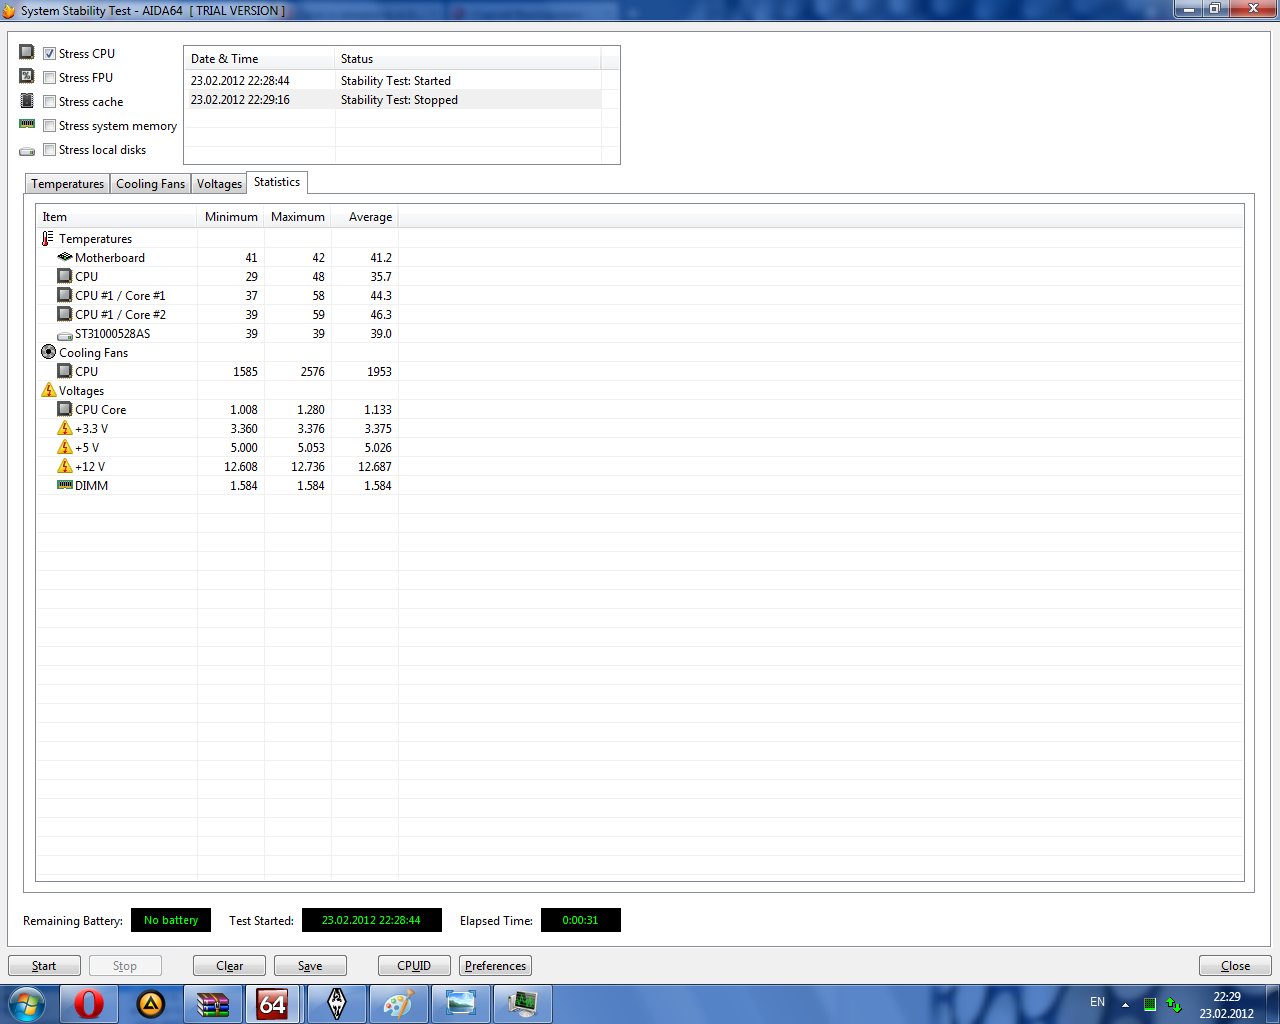The width and height of the screenshot is (1280, 1024).
Task: Click the Stress cache chip icon
Action: (27, 101)
